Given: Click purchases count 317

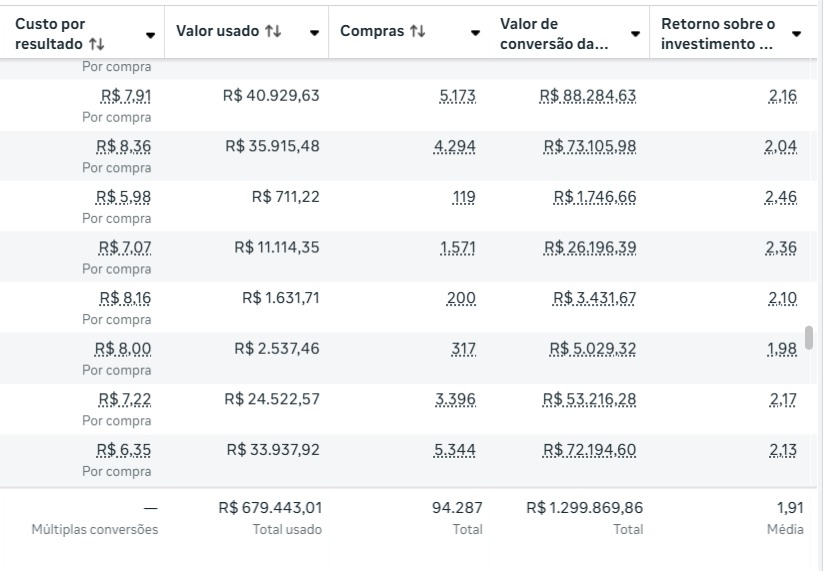Looking at the screenshot, I should 463,348.
